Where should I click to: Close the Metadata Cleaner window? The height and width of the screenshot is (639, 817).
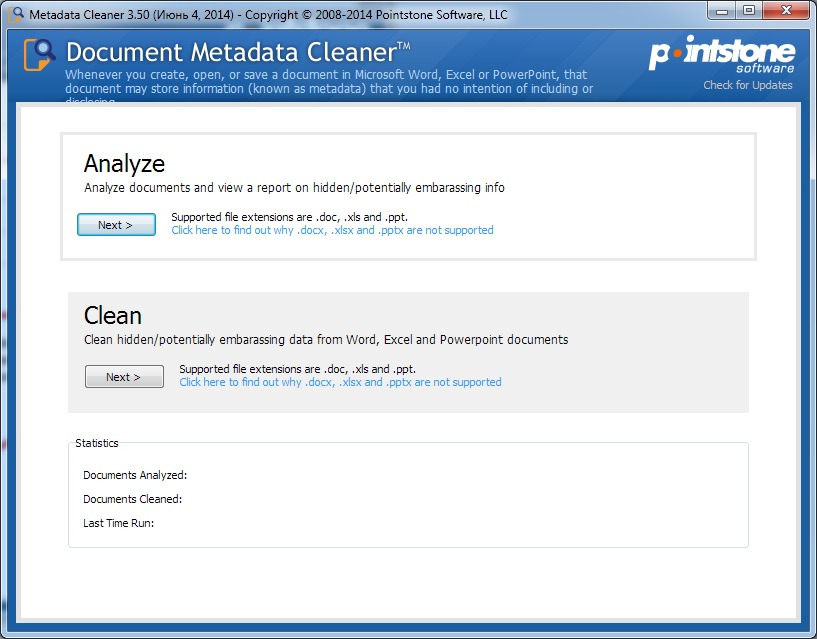point(787,11)
